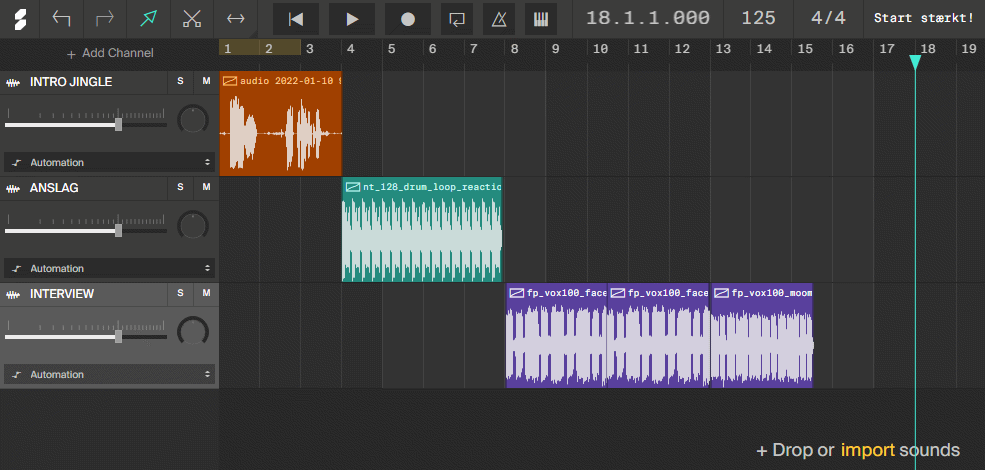The width and height of the screenshot is (985, 470).
Task: Click Add Channel
Action: pos(110,53)
